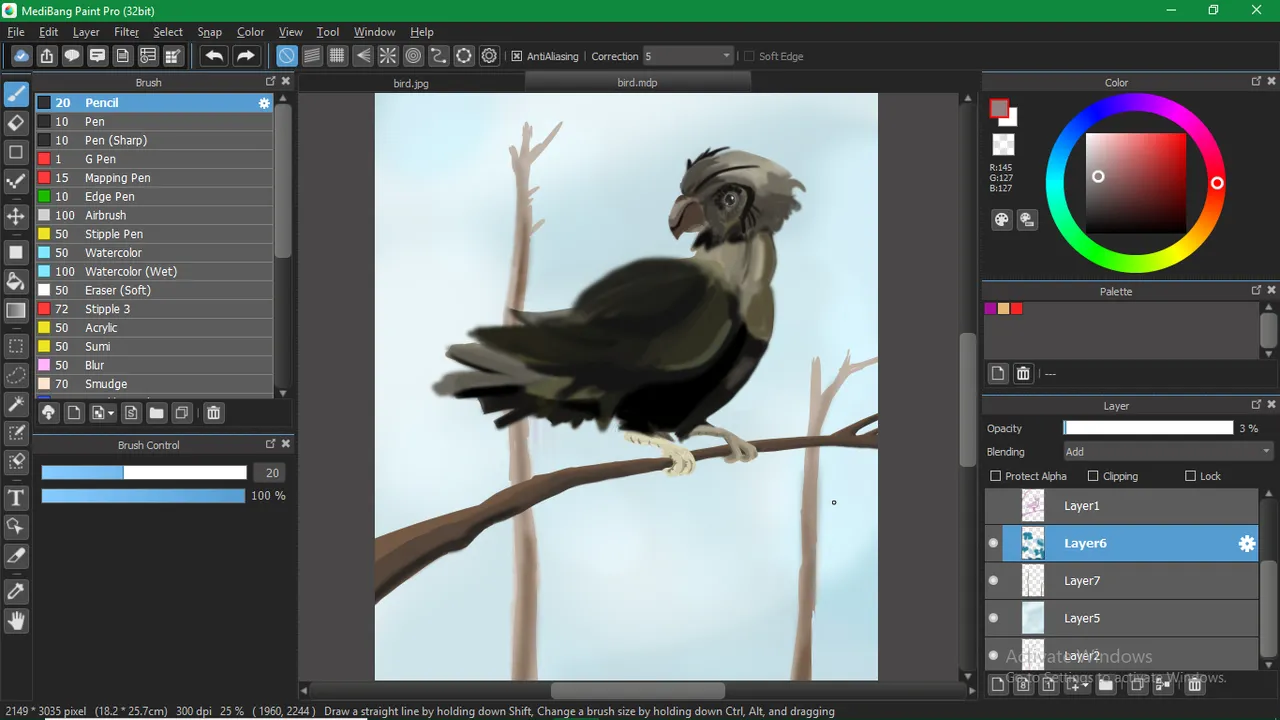Open the add-brush type dropdown in Brush panel
Image resolution: width=1280 pixels, height=720 pixels.
click(x=103, y=412)
